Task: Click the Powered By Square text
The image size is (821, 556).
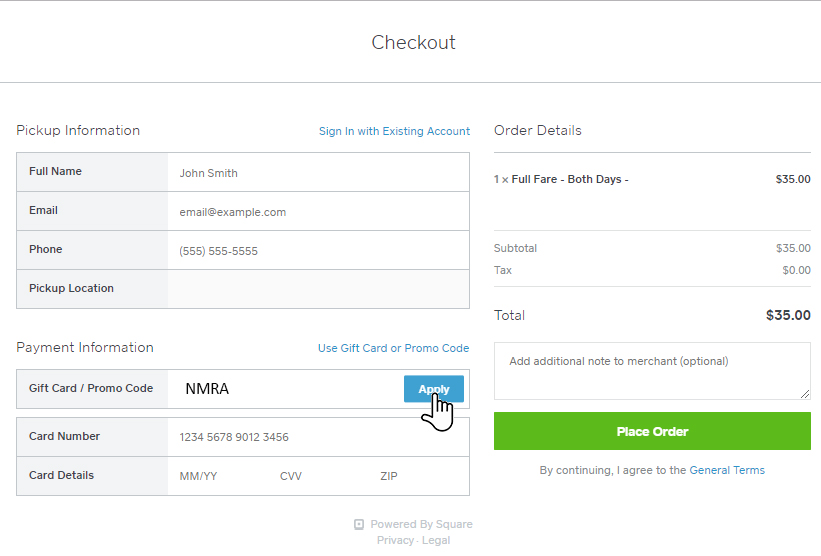Action: [x=421, y=524]
